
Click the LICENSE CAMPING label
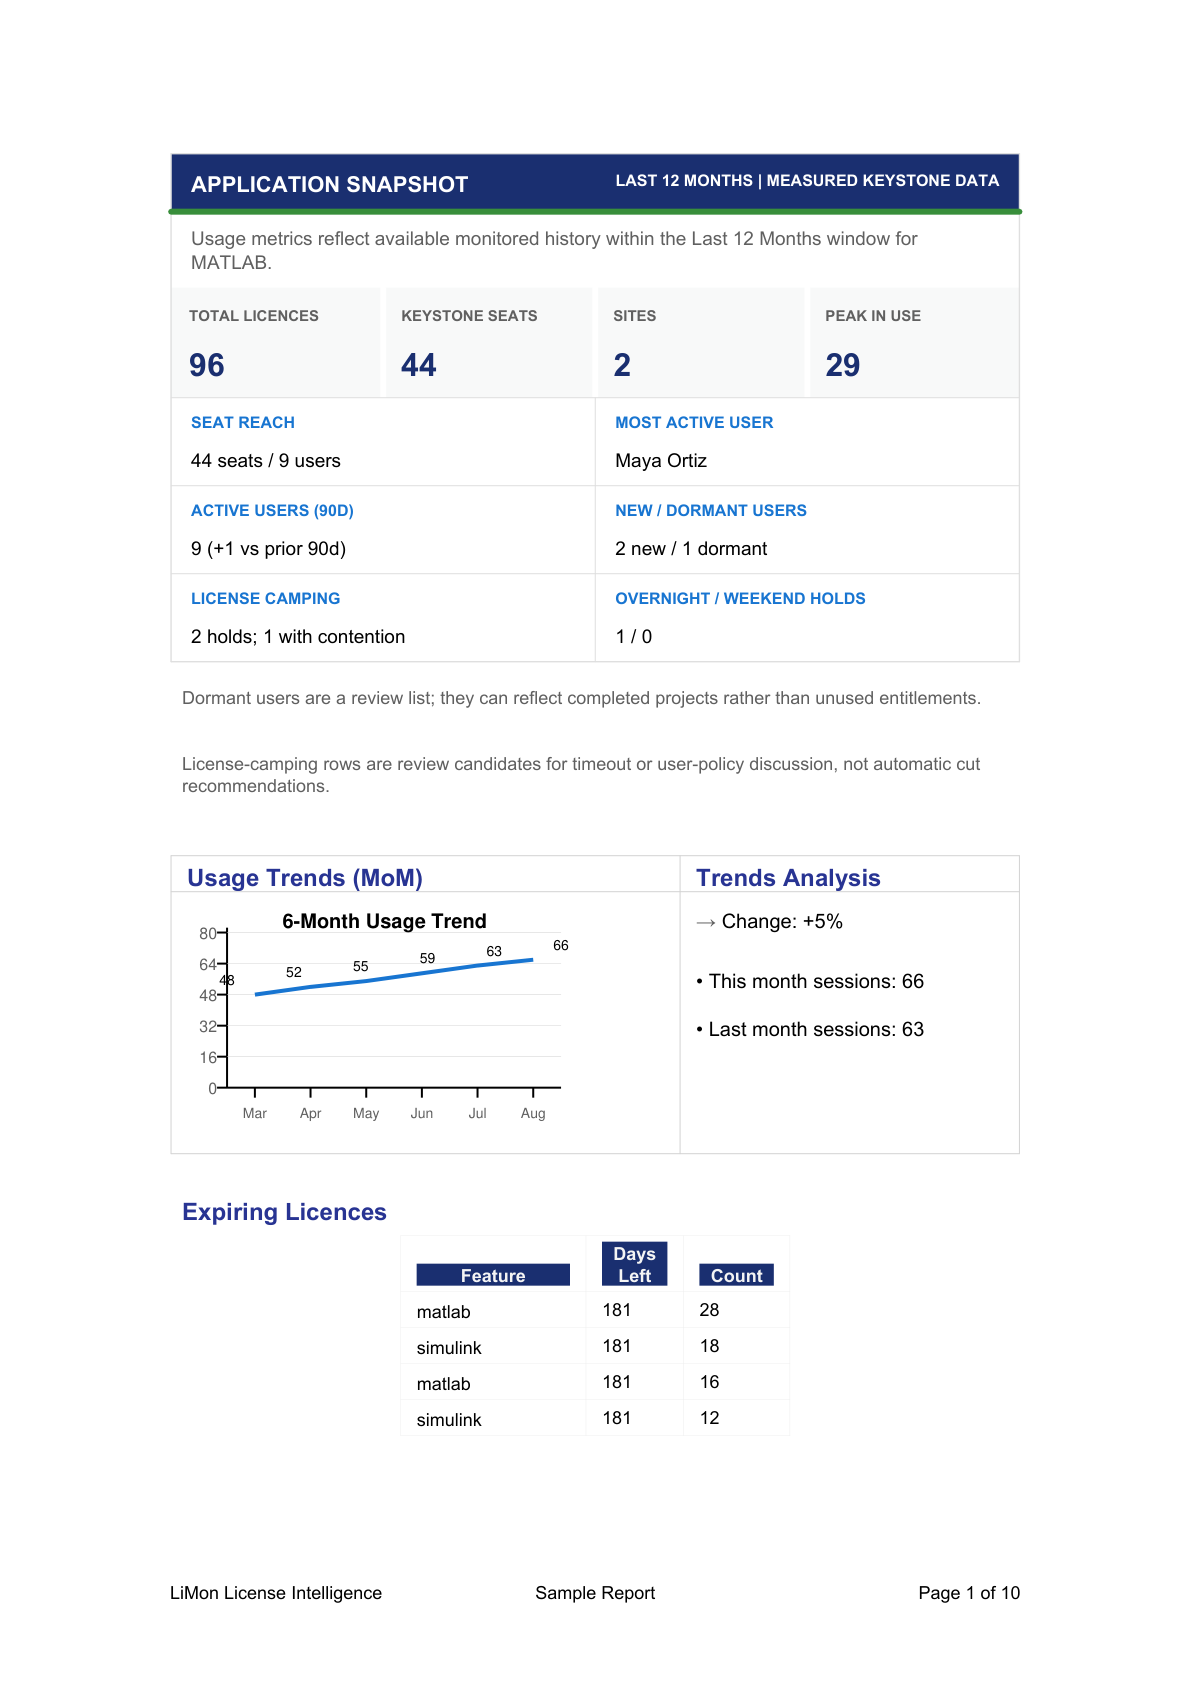tap(265, 599)
